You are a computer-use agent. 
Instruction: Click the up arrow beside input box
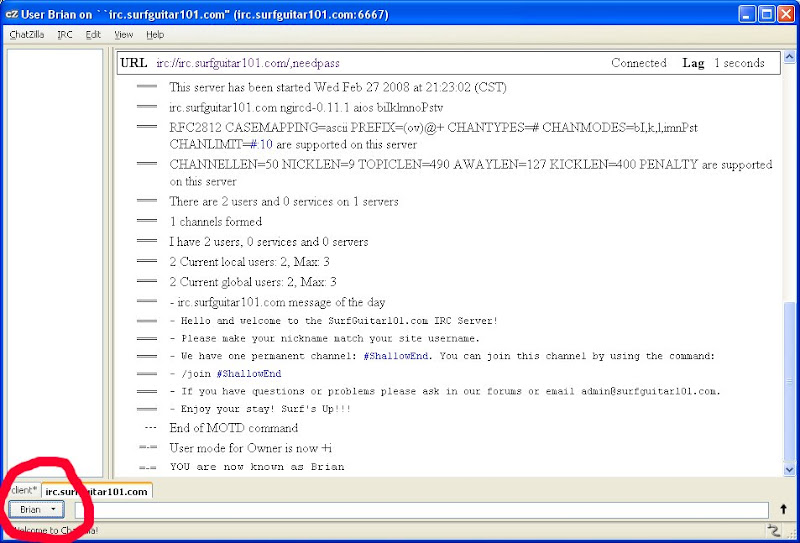pyautogui.click(x=783, y=510)
